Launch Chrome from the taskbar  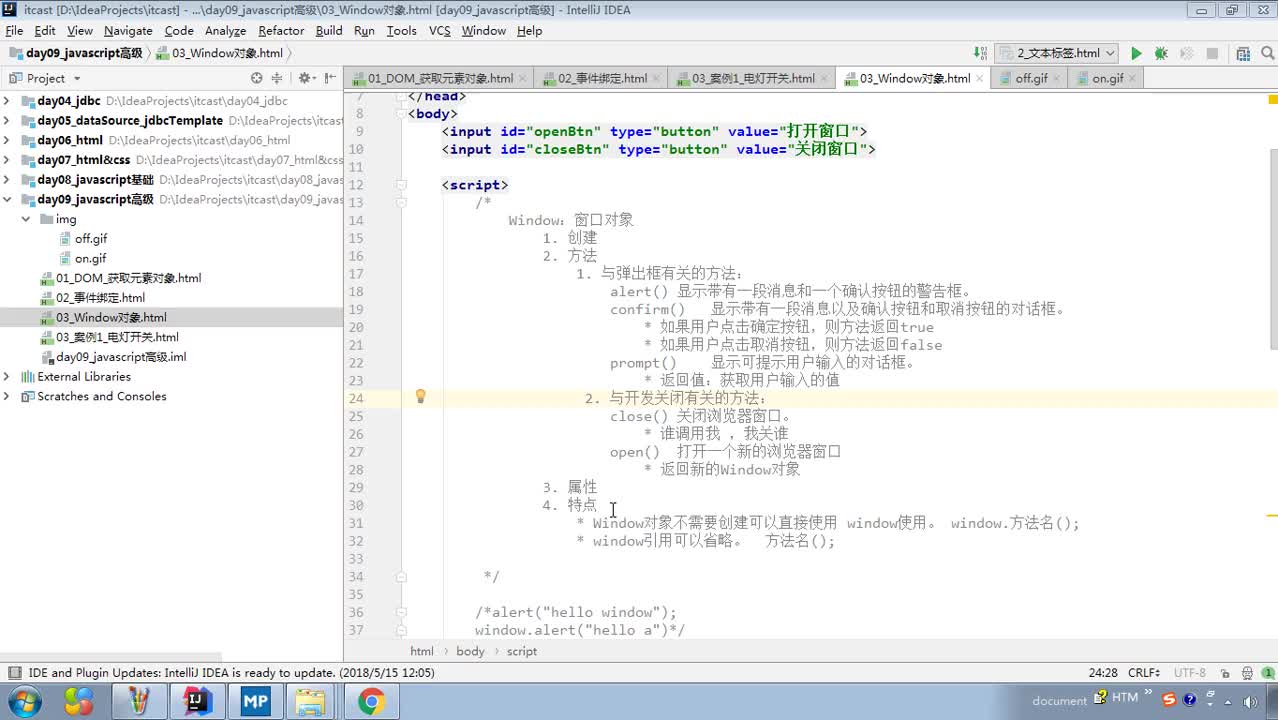click(371, 702)
